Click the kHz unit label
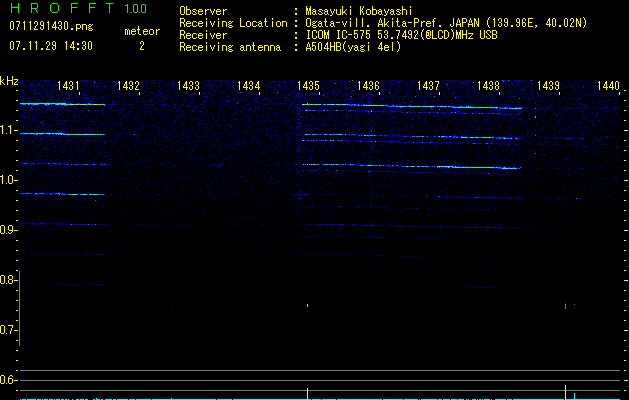 (x=9, y=81)
